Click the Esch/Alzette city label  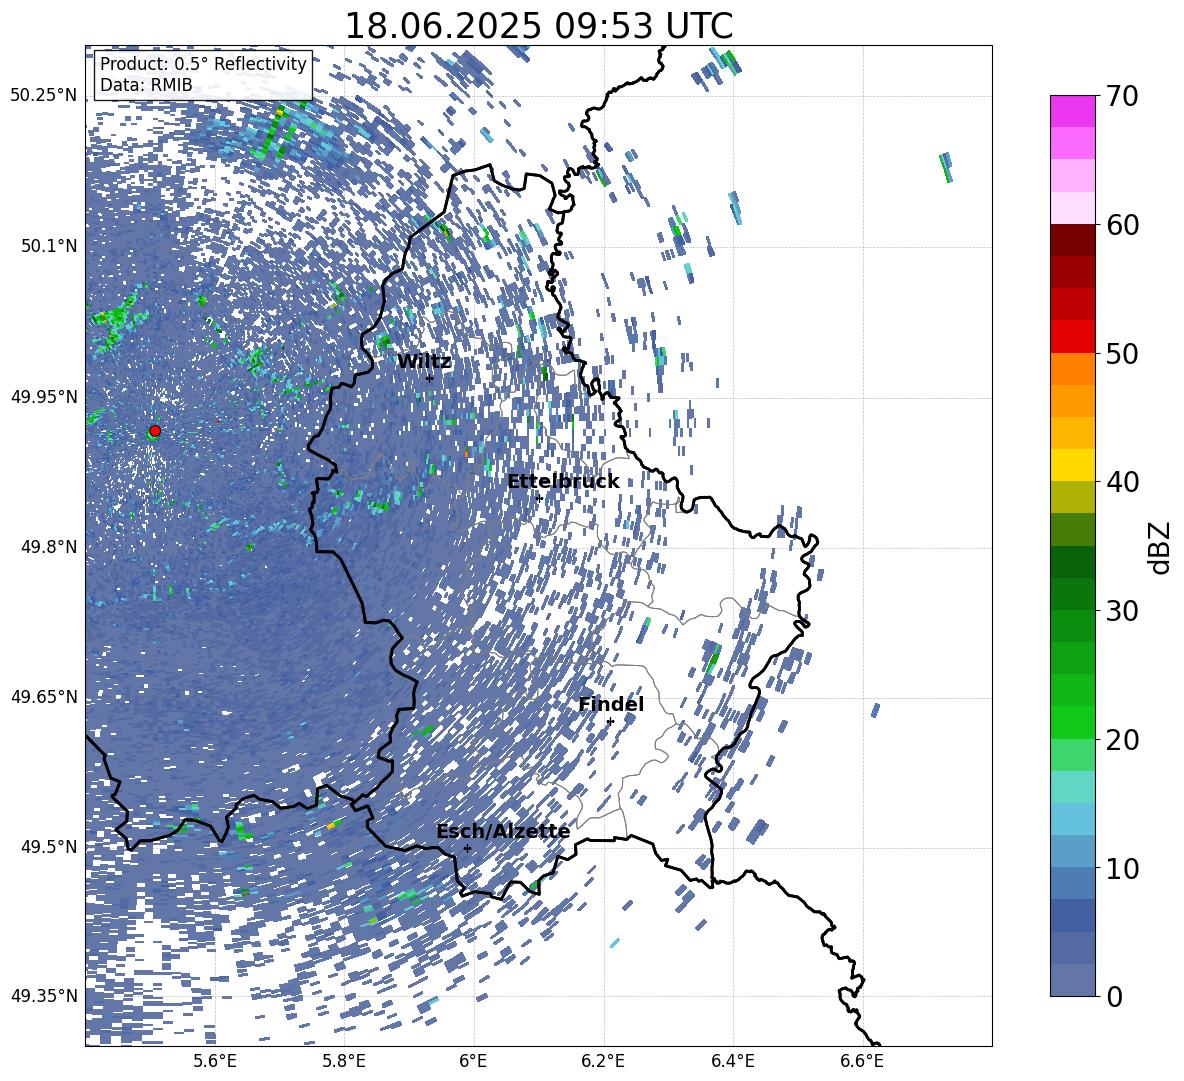(x=503, y=831)
